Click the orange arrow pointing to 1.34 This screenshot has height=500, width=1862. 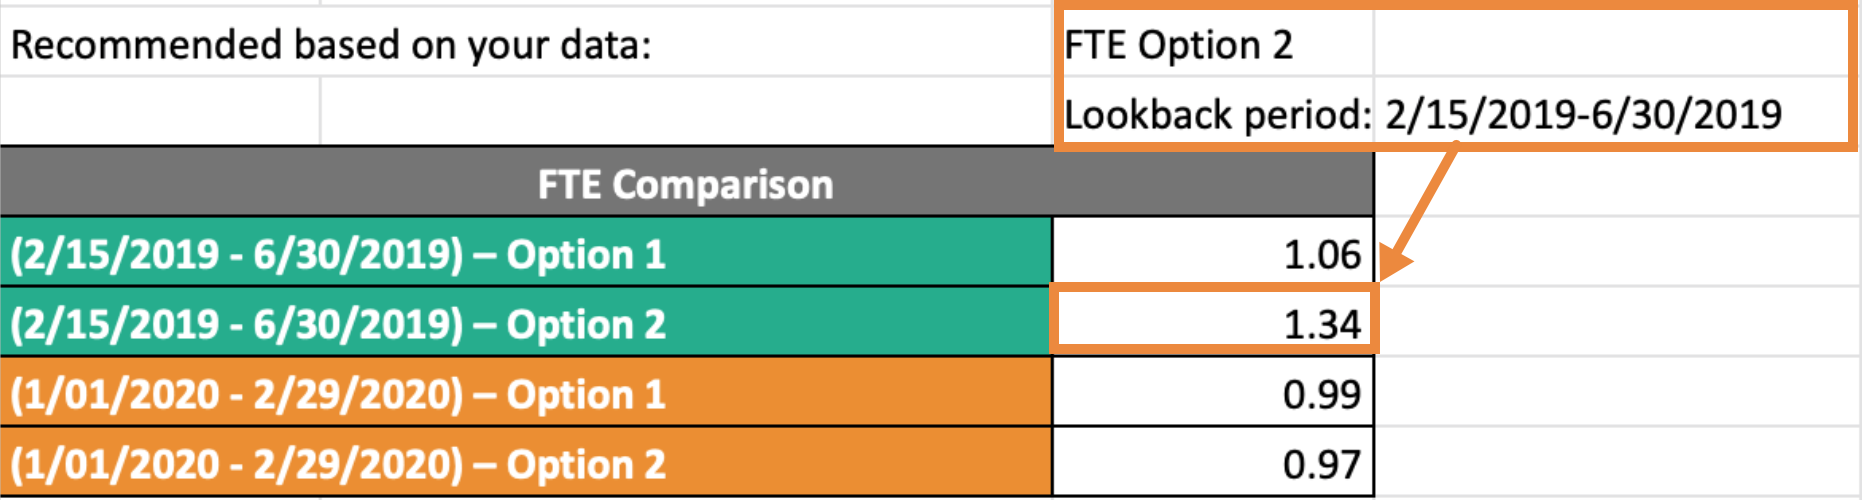click(1418, 212)
